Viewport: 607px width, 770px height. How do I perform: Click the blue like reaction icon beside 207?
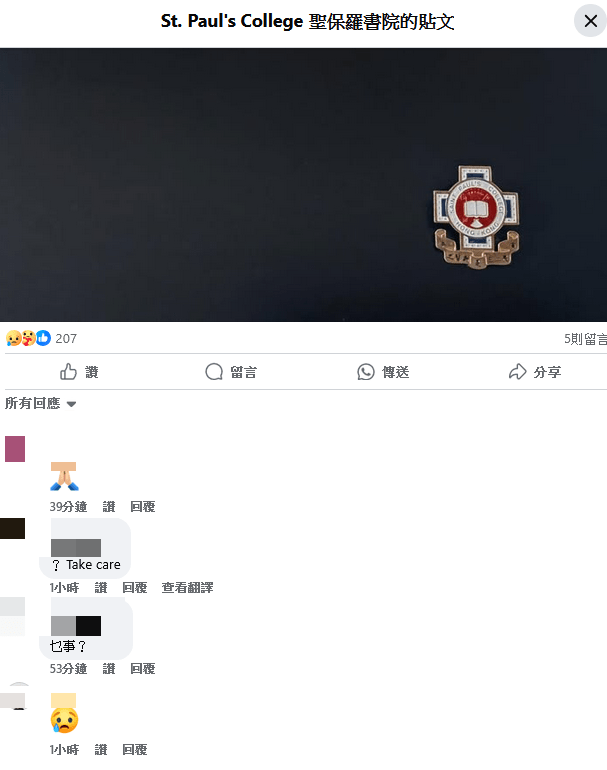(43, 338)
